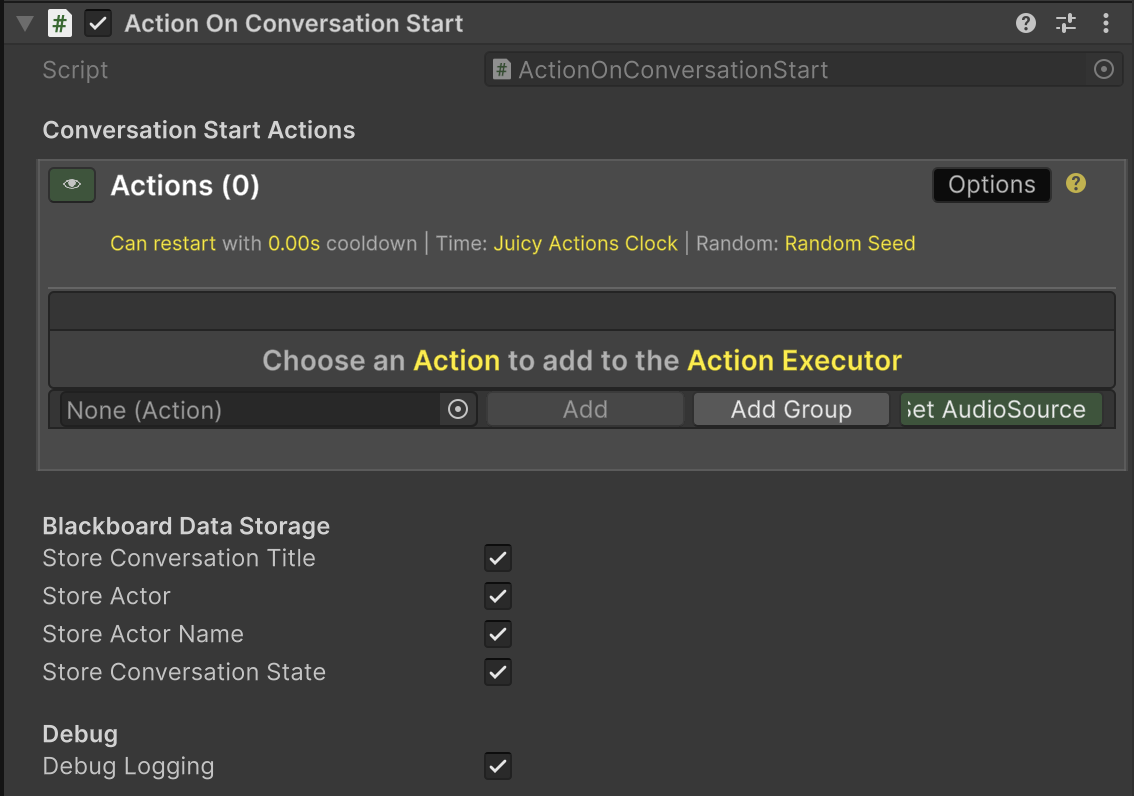Open component preset settings sliders icon
This screenshot has height=796, width=1134.
pyautogui.click(x=1066, y=24)
